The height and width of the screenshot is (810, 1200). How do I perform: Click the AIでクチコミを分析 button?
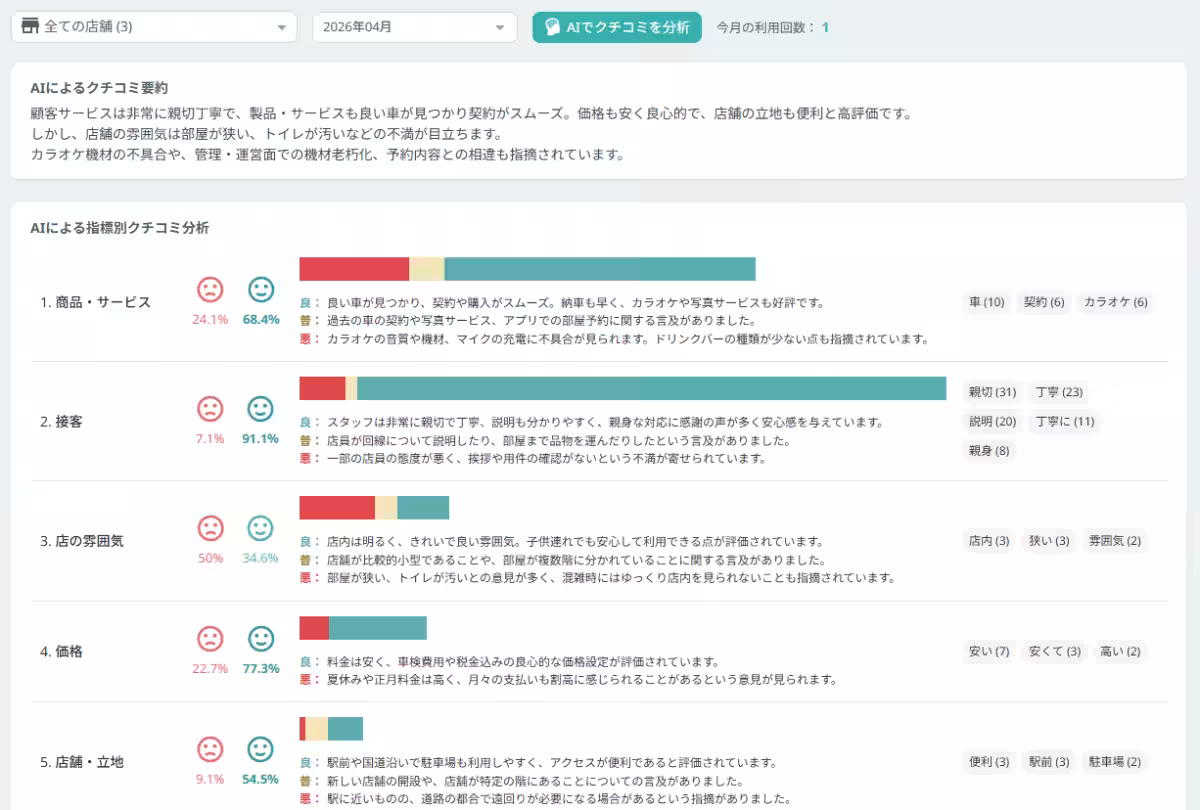point(617,27)
